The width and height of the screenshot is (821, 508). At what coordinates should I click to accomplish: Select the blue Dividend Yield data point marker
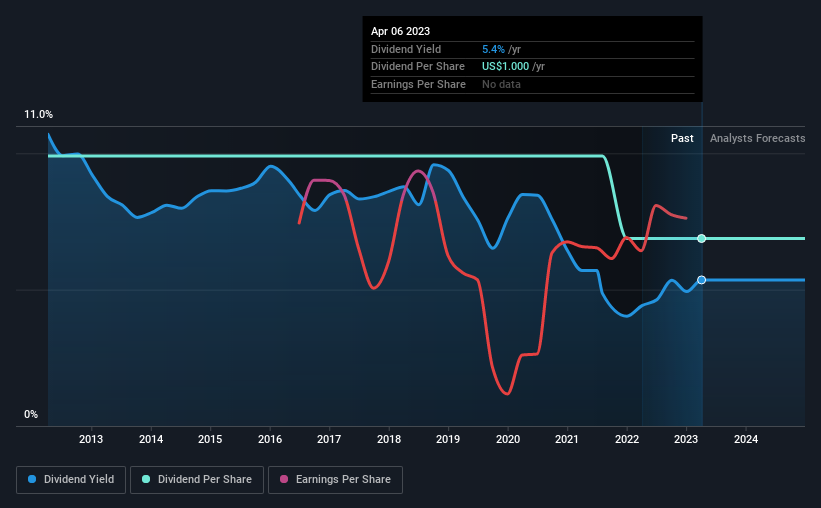(702, 280)
